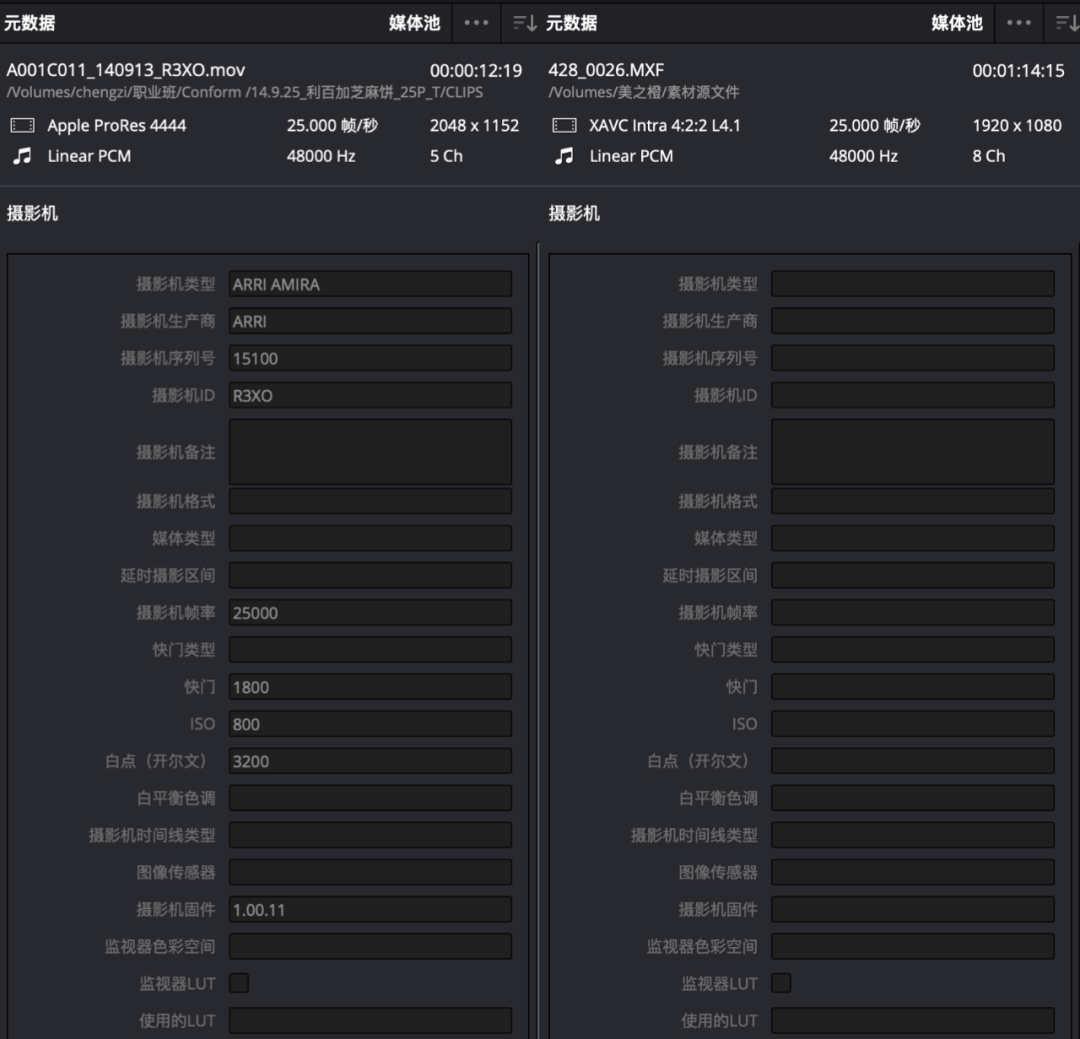Click the video icon beside Apple ProRes 4444
The width and height of the screenshot is (1080, 1039).
22,126
